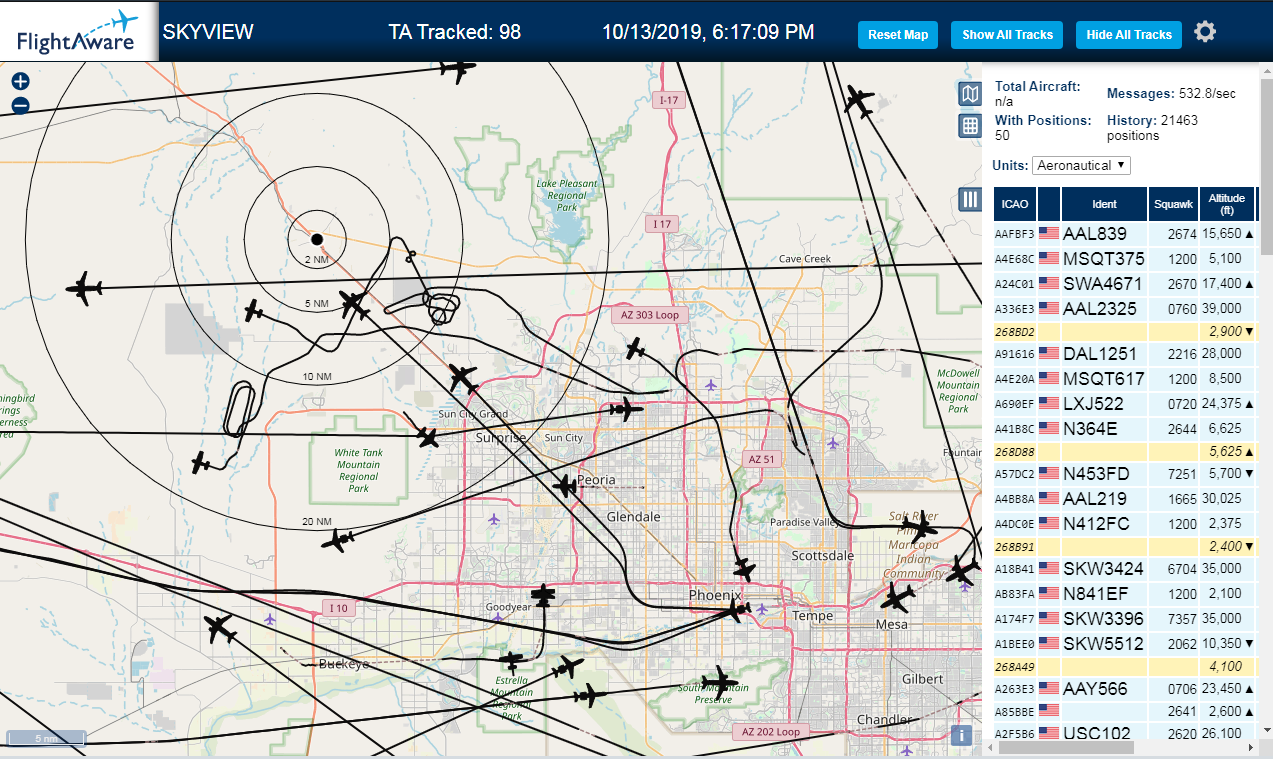
Task: Open the settings gear icon
Action: point(1205,32)
